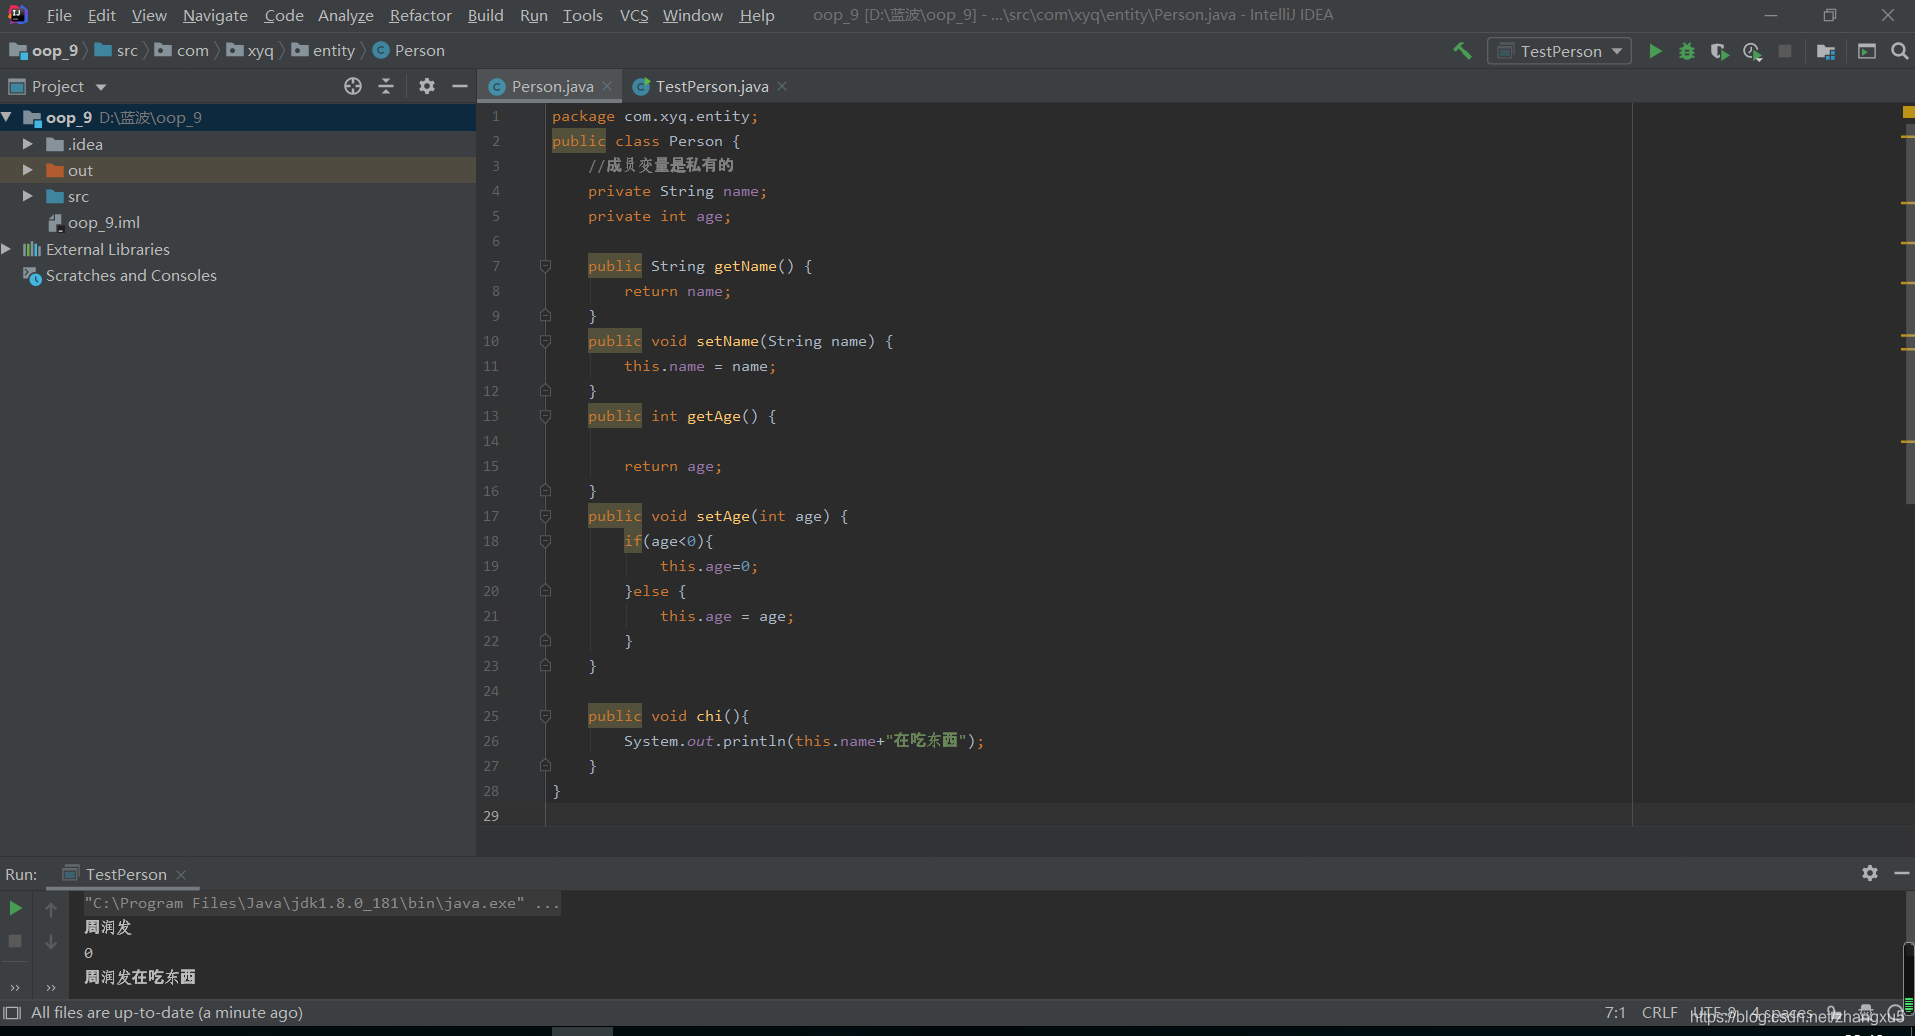
Task: Close the TestPerson run tab
Action: point(181,874)
